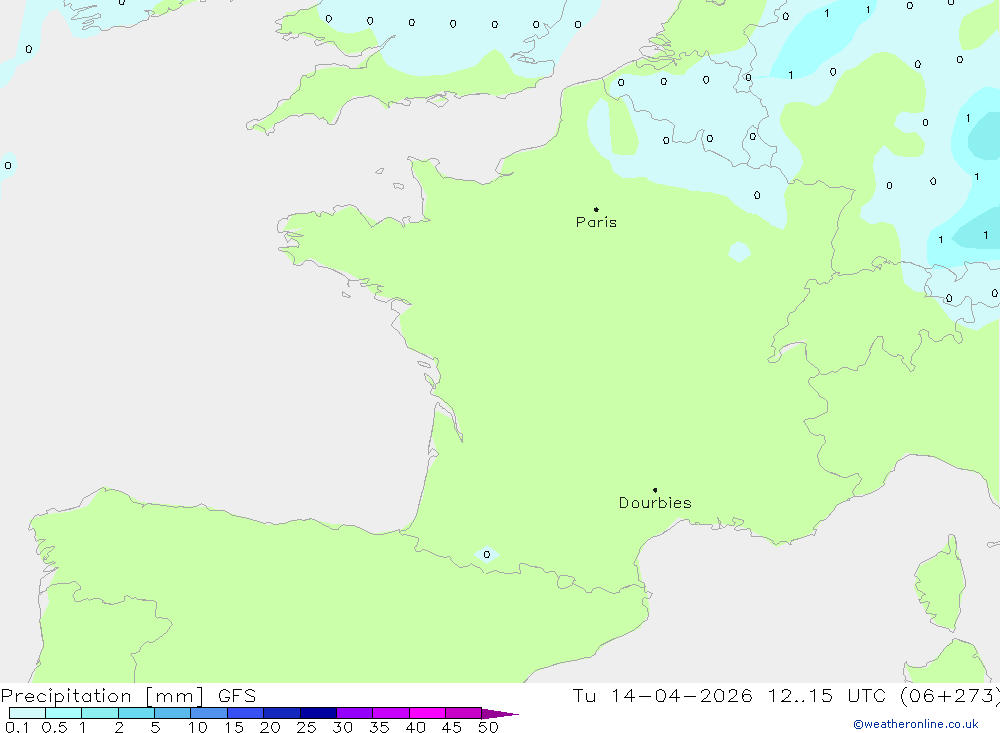
Task: Select the 40 mm magenta legend swatch
Action: (x=427, y=713)
